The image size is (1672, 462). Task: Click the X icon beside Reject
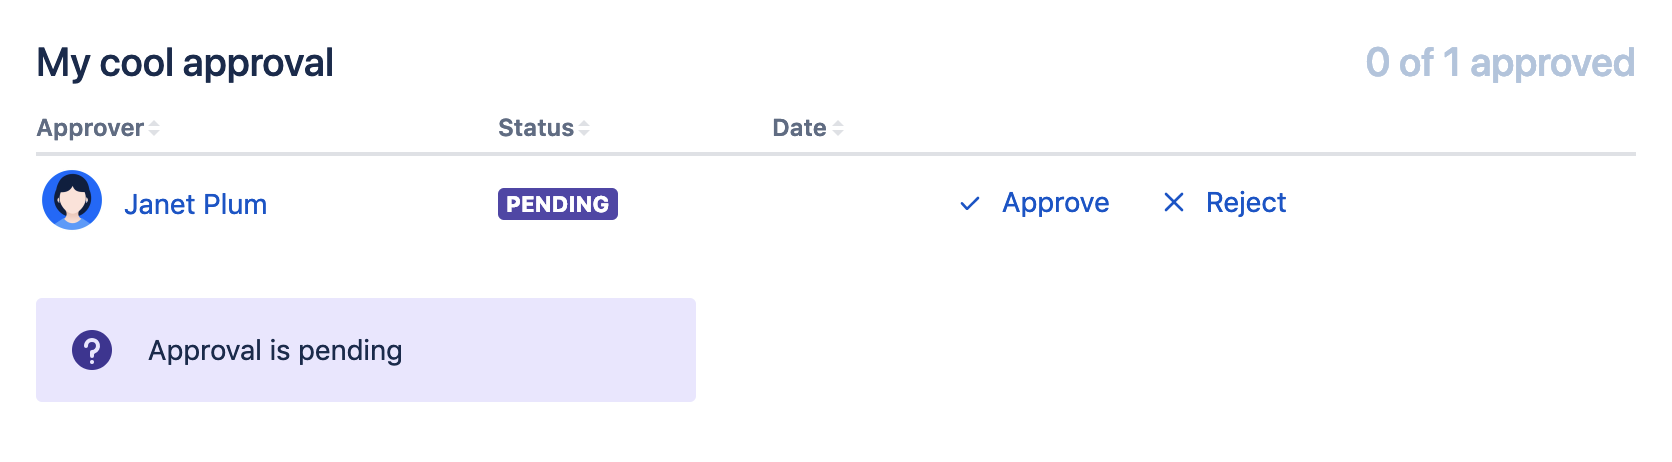coord(1174,203)
